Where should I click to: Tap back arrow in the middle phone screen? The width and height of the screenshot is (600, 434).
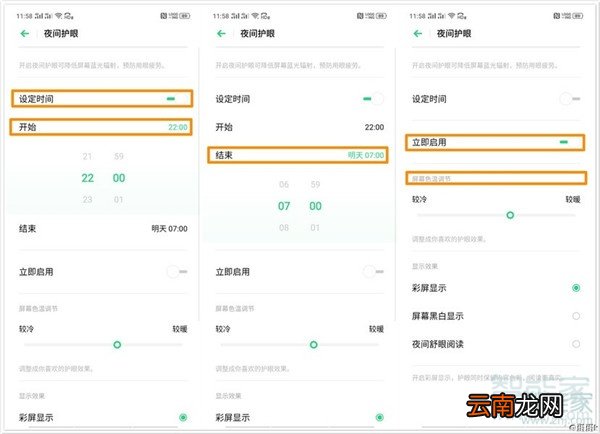[x=221, y=34]
